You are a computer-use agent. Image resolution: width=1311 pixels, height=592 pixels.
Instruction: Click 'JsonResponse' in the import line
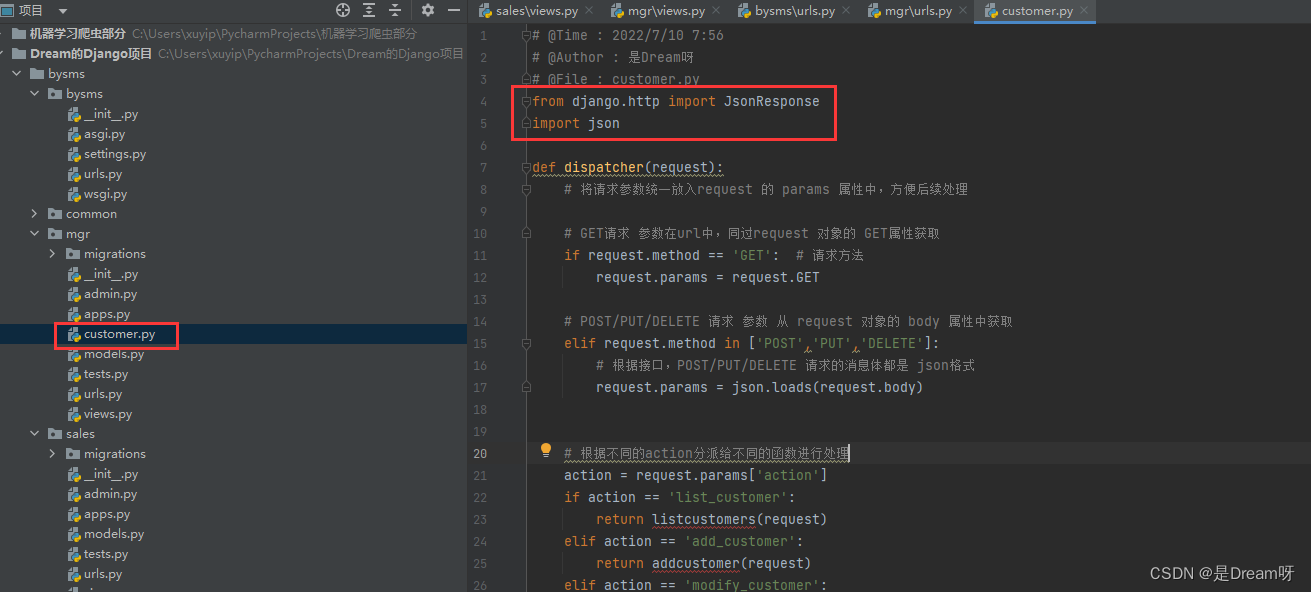click(771, 101)
